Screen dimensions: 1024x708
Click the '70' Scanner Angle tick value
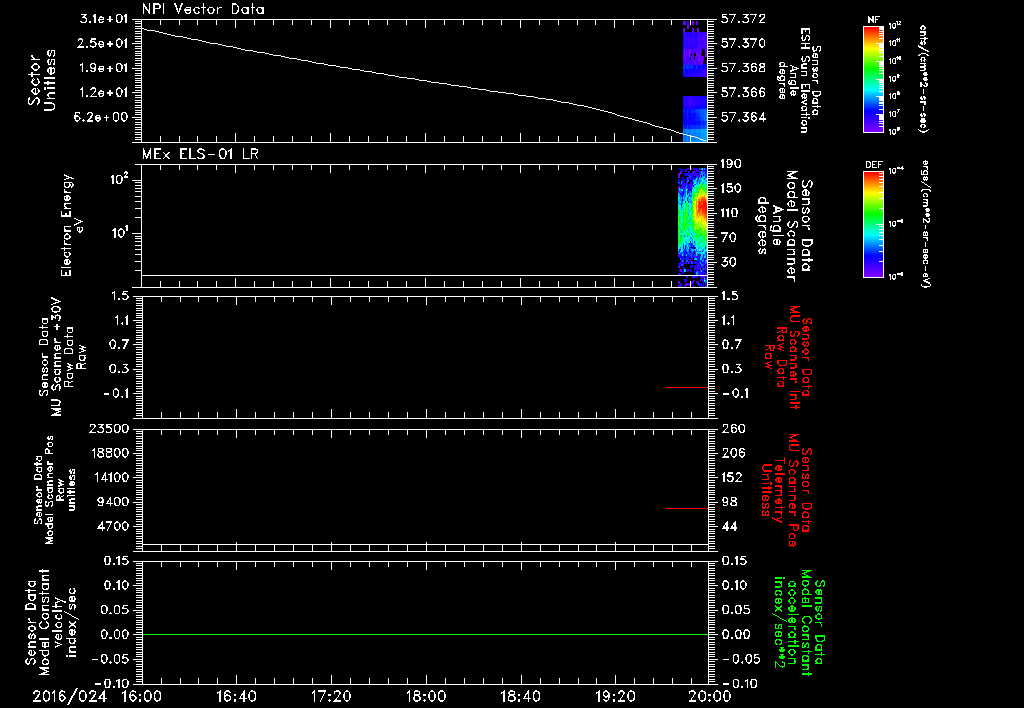pos(729,238)
